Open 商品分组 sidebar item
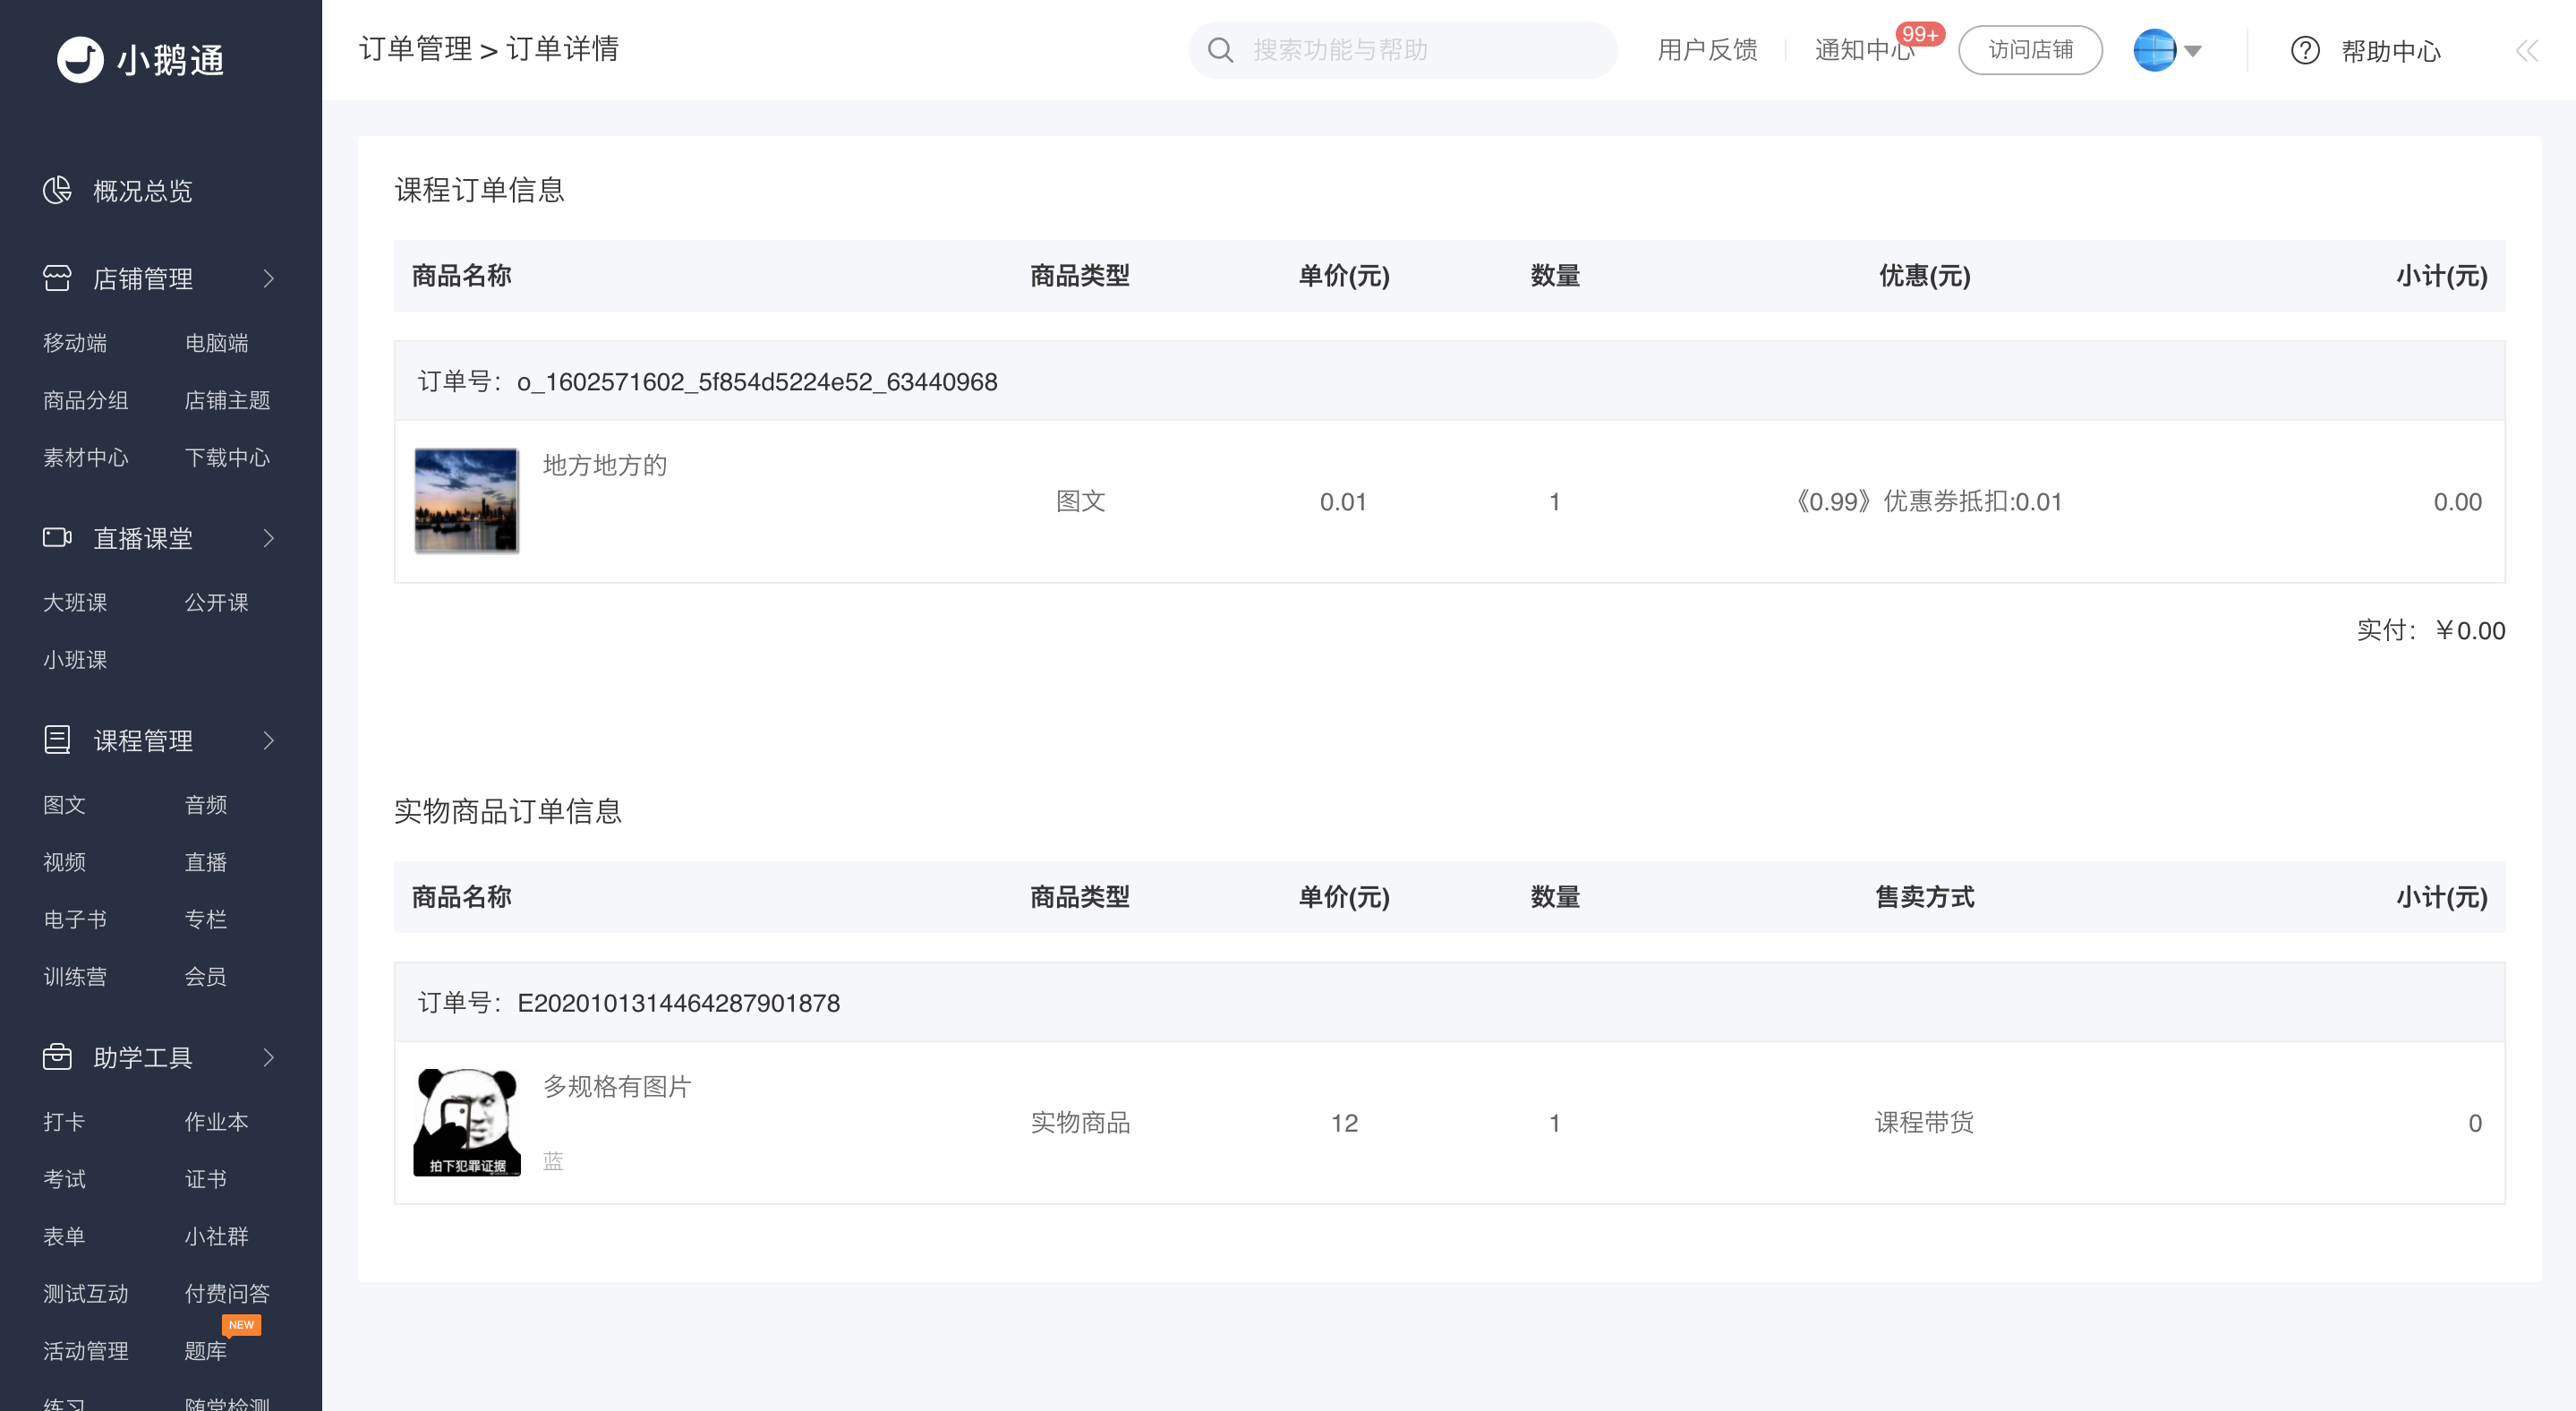This screenshot has height=1411, width=2576. click(x=86, y=400)
